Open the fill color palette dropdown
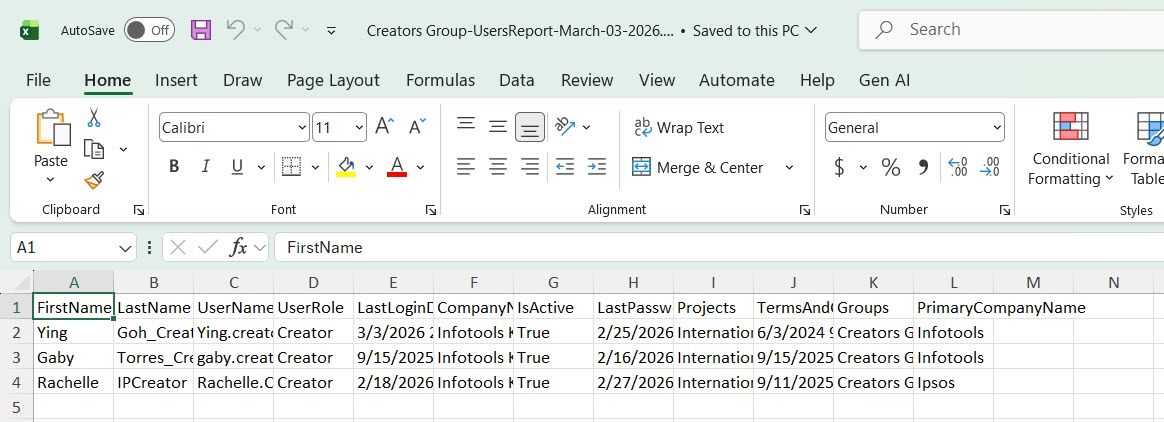 [x=369, y=167]
